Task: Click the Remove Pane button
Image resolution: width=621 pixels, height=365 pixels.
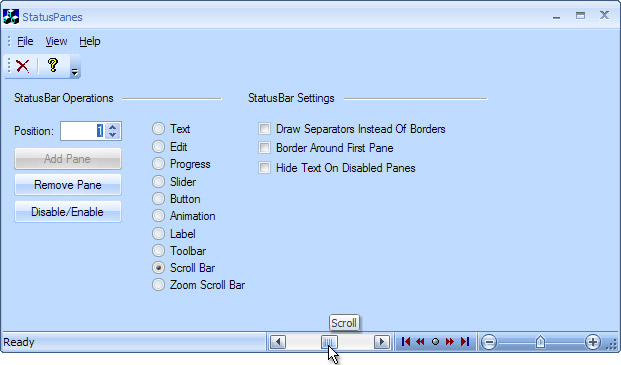Action: coord(68,185)
